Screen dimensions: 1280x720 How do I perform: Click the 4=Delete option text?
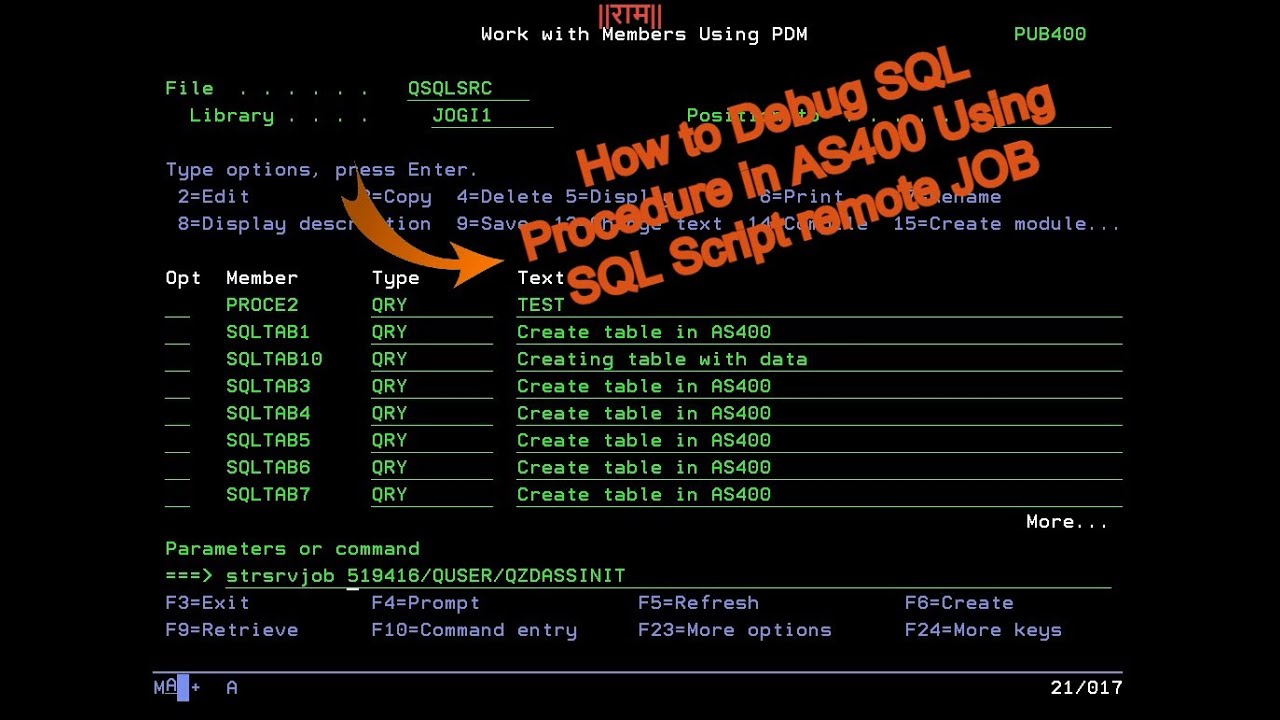(x=504, y=197)
